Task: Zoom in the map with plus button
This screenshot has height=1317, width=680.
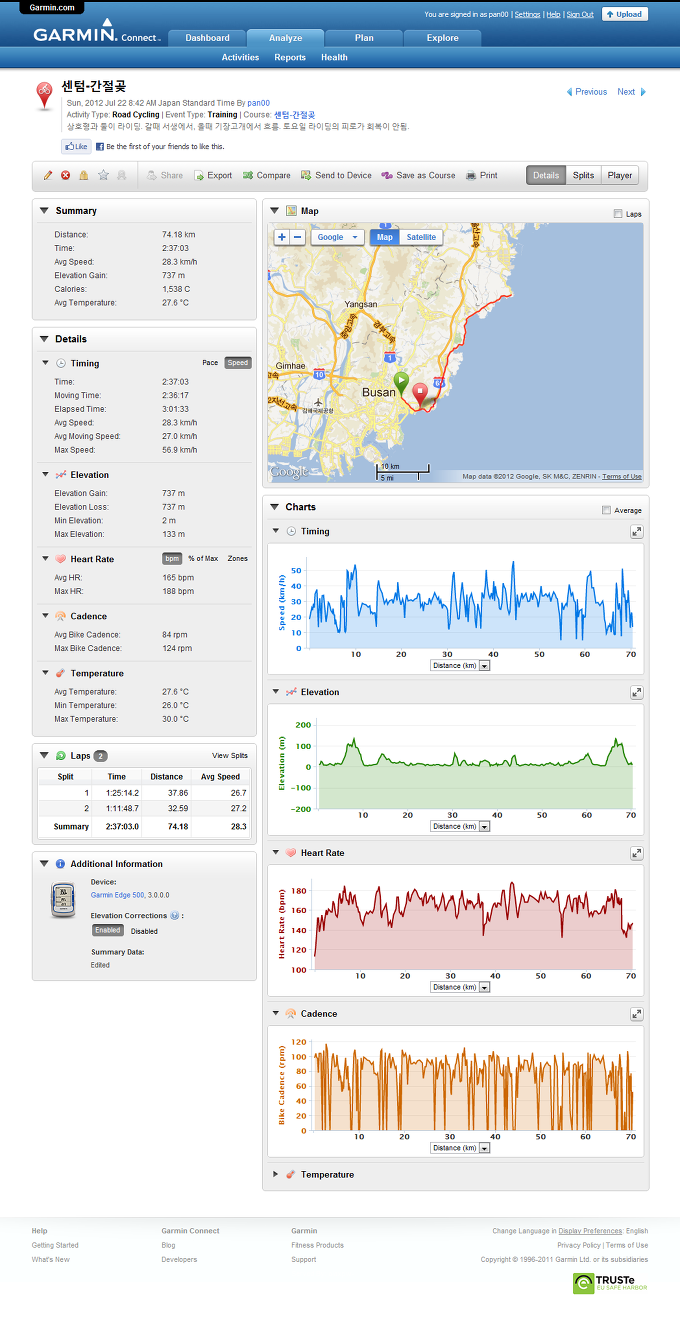Action: click(x=282, y=237)
